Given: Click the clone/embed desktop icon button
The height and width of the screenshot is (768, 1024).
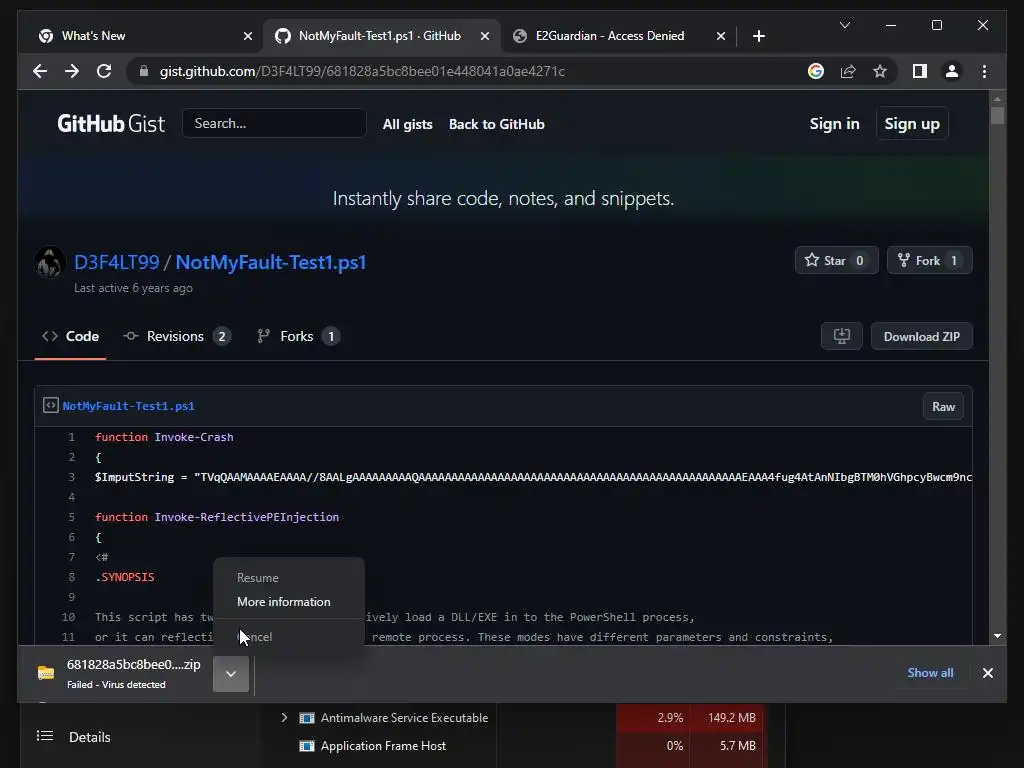Looking at the screenshot, I should (x=841, y=336).
